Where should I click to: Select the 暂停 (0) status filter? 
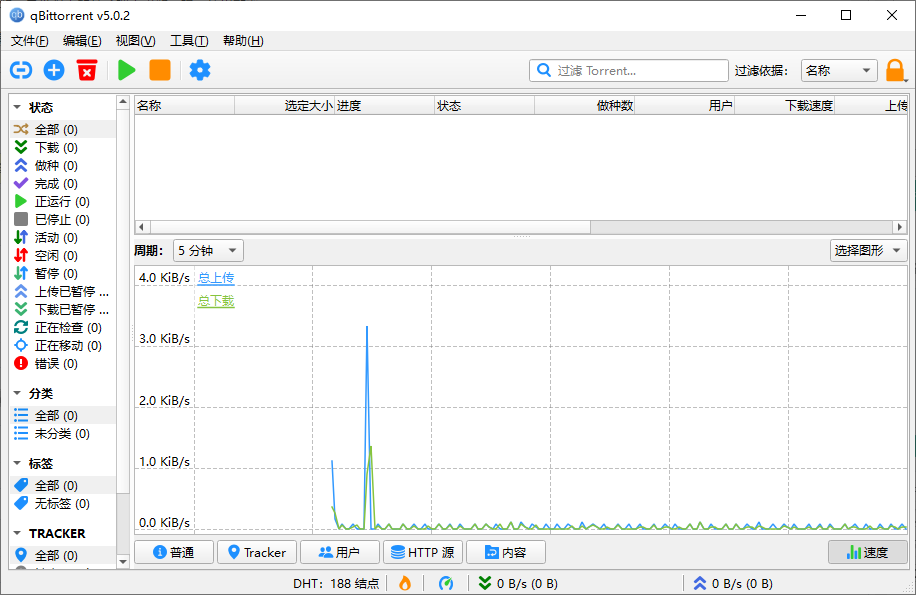pyautogui.click(x=63, y=273)
